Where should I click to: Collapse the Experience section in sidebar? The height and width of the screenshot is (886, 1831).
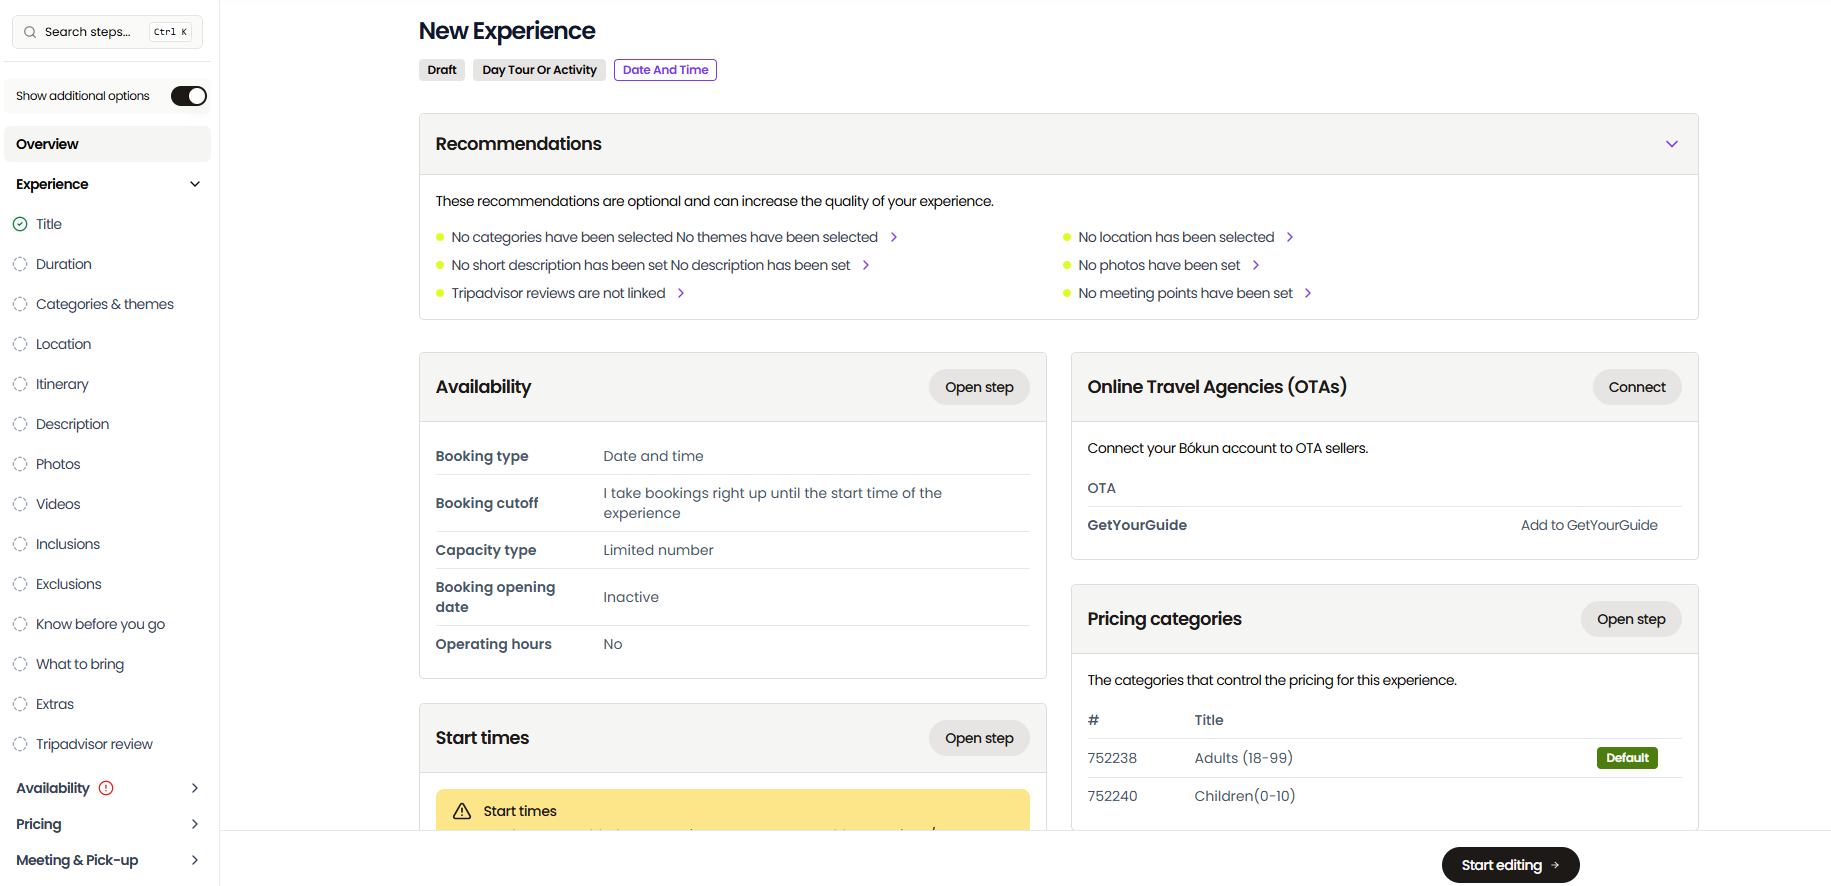(195, 184)
